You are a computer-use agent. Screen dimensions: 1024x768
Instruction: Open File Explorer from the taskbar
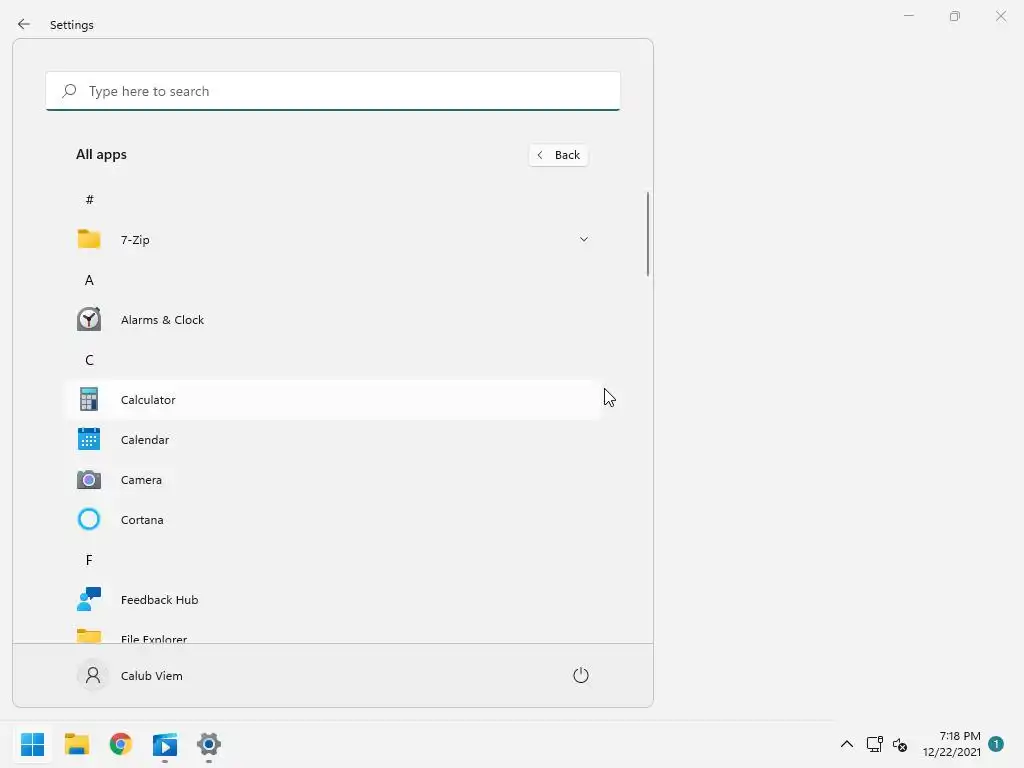tap(77, 744)
